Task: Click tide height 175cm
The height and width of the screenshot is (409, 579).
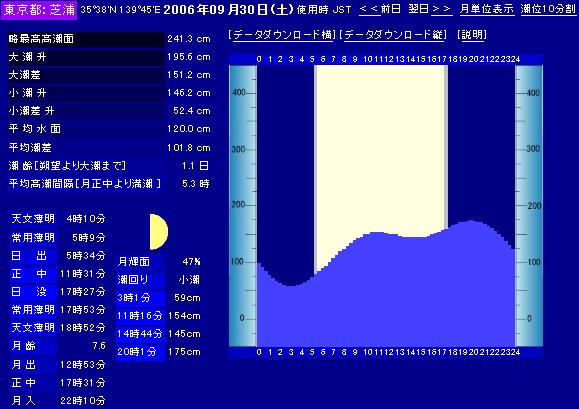Action: (x=184, y=352)
